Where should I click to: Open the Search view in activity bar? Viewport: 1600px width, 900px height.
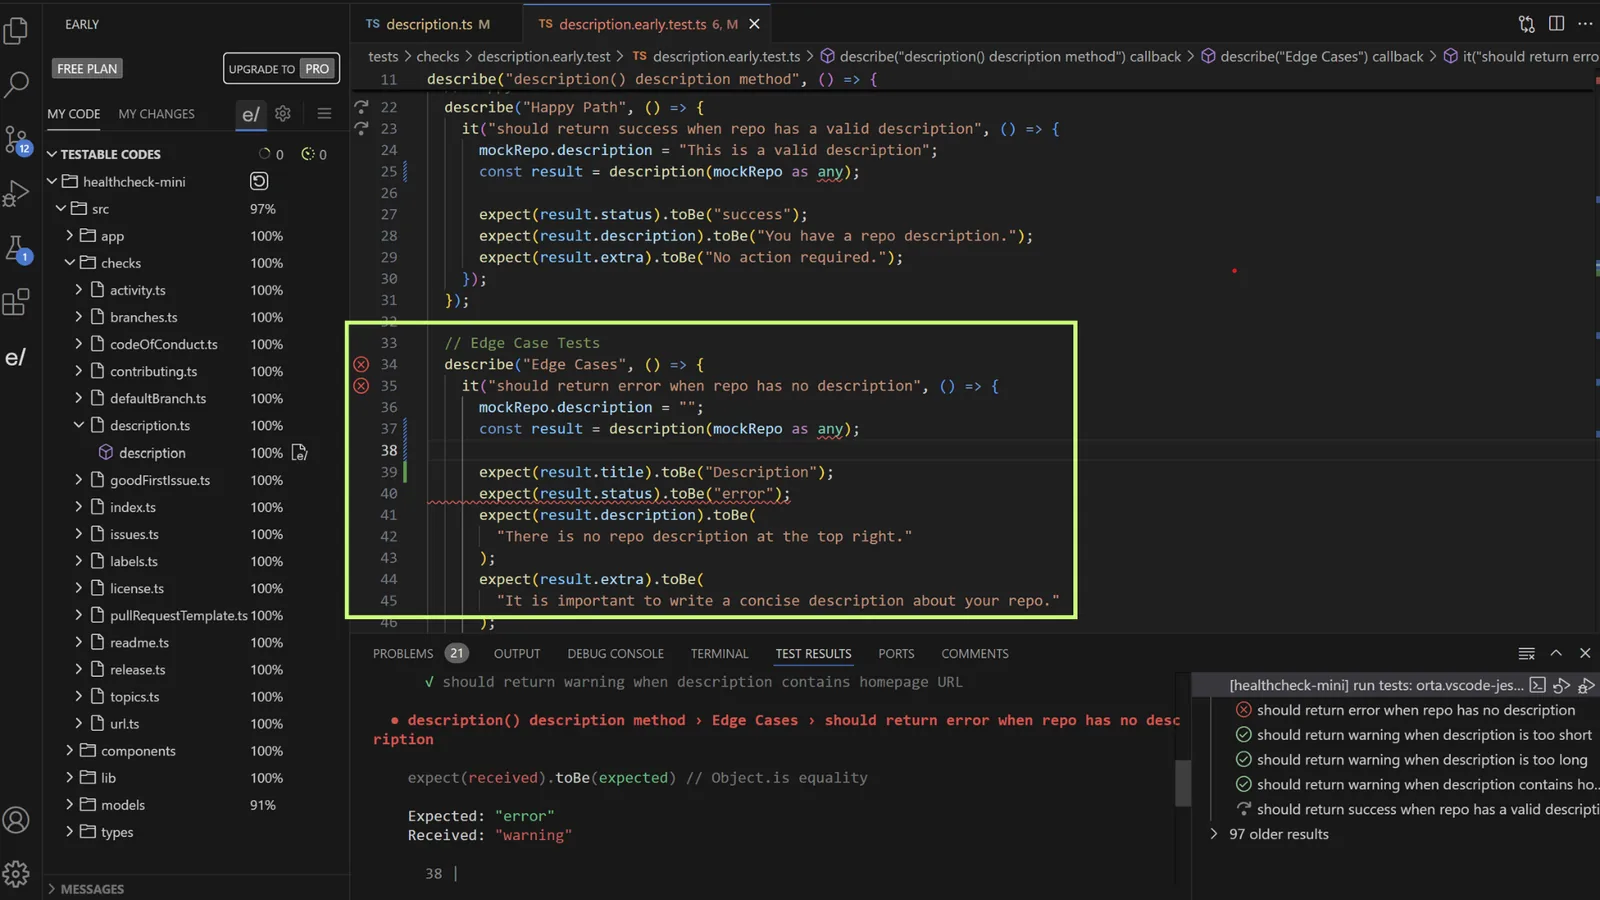[x=16, y=84]
